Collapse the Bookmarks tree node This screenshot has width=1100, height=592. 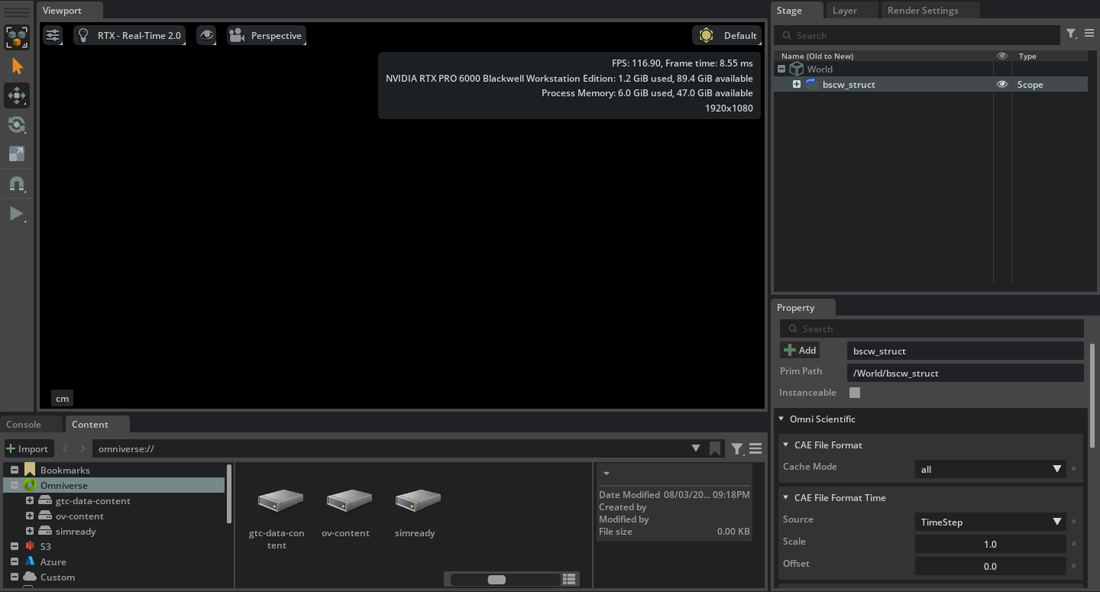15,470
